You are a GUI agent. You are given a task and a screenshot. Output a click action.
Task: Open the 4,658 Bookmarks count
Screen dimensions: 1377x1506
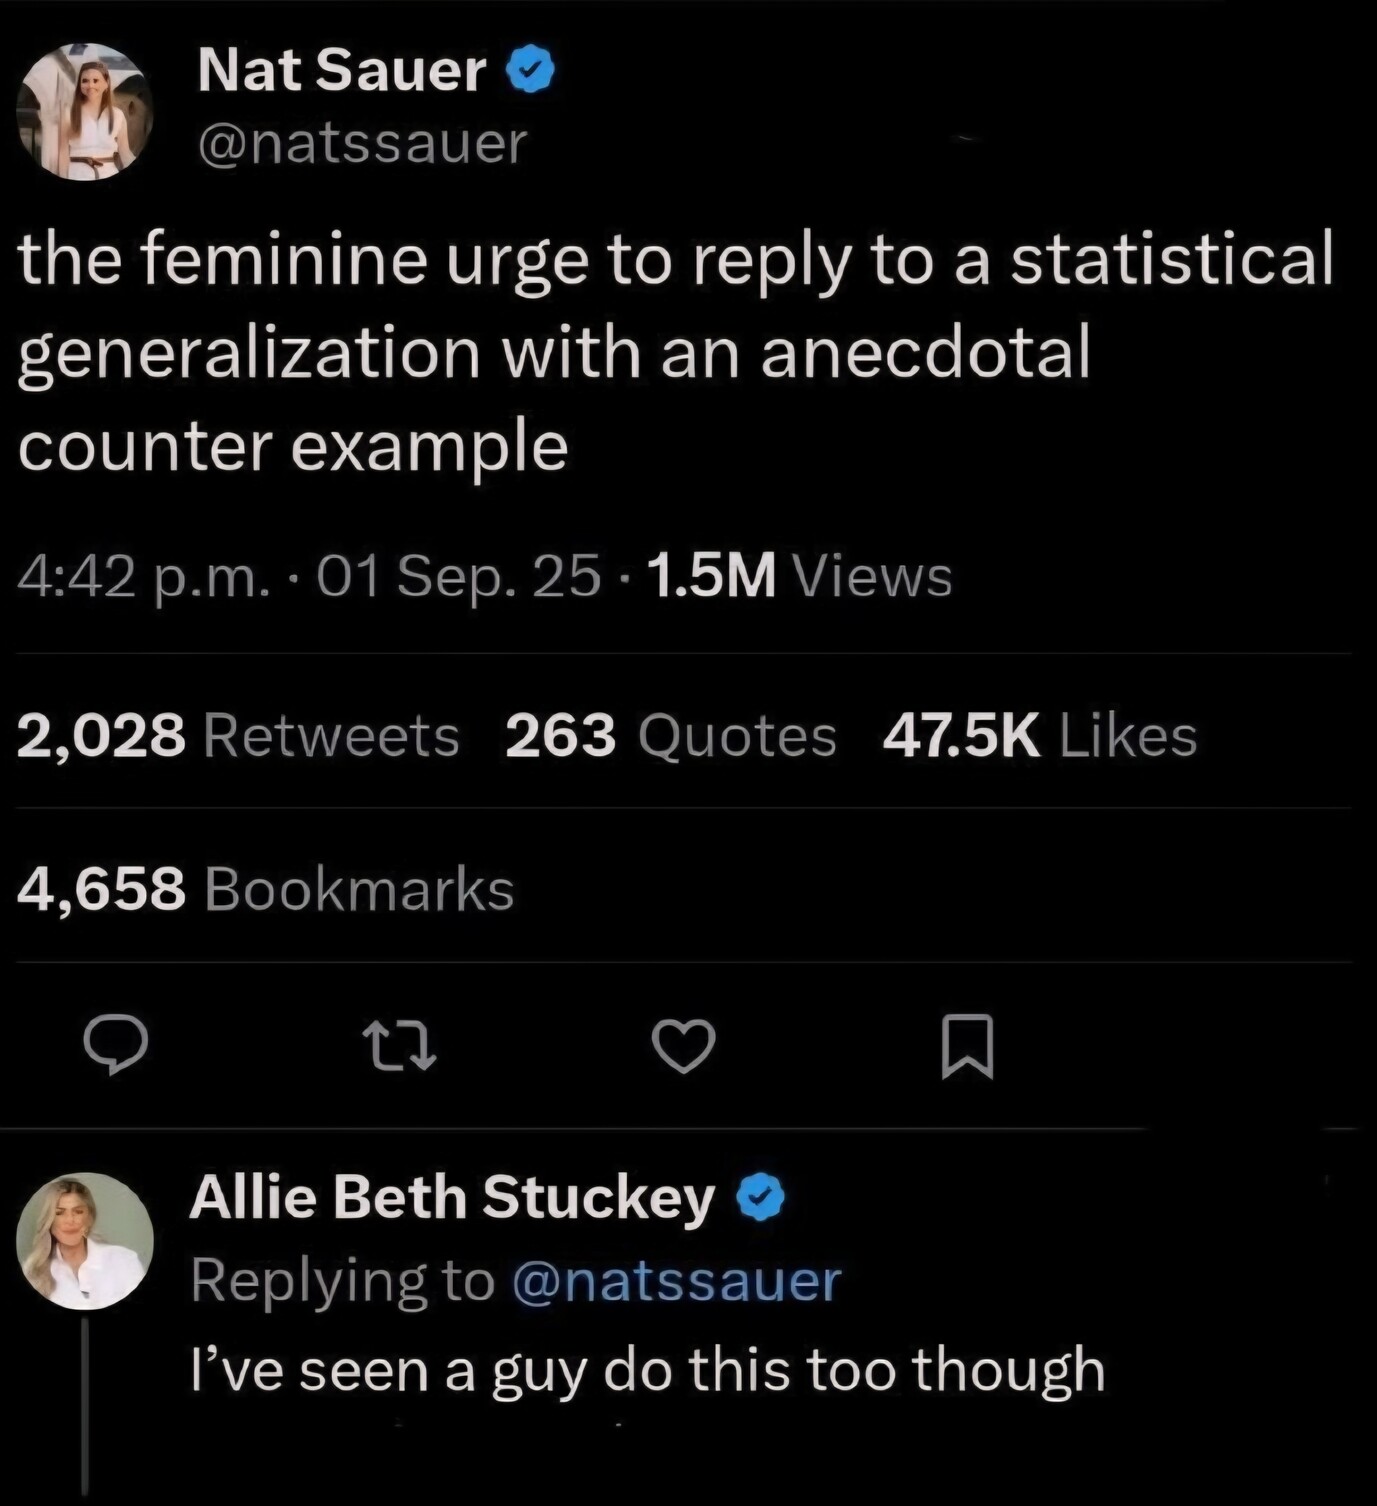point(265,889)
